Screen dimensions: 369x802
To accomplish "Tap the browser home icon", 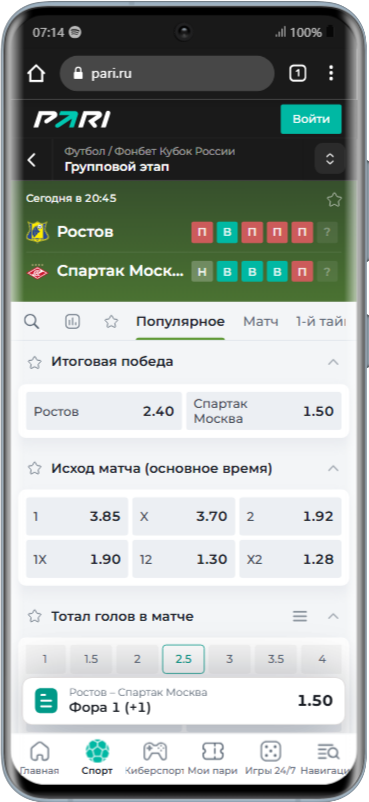I will click(x=36, y=74).
